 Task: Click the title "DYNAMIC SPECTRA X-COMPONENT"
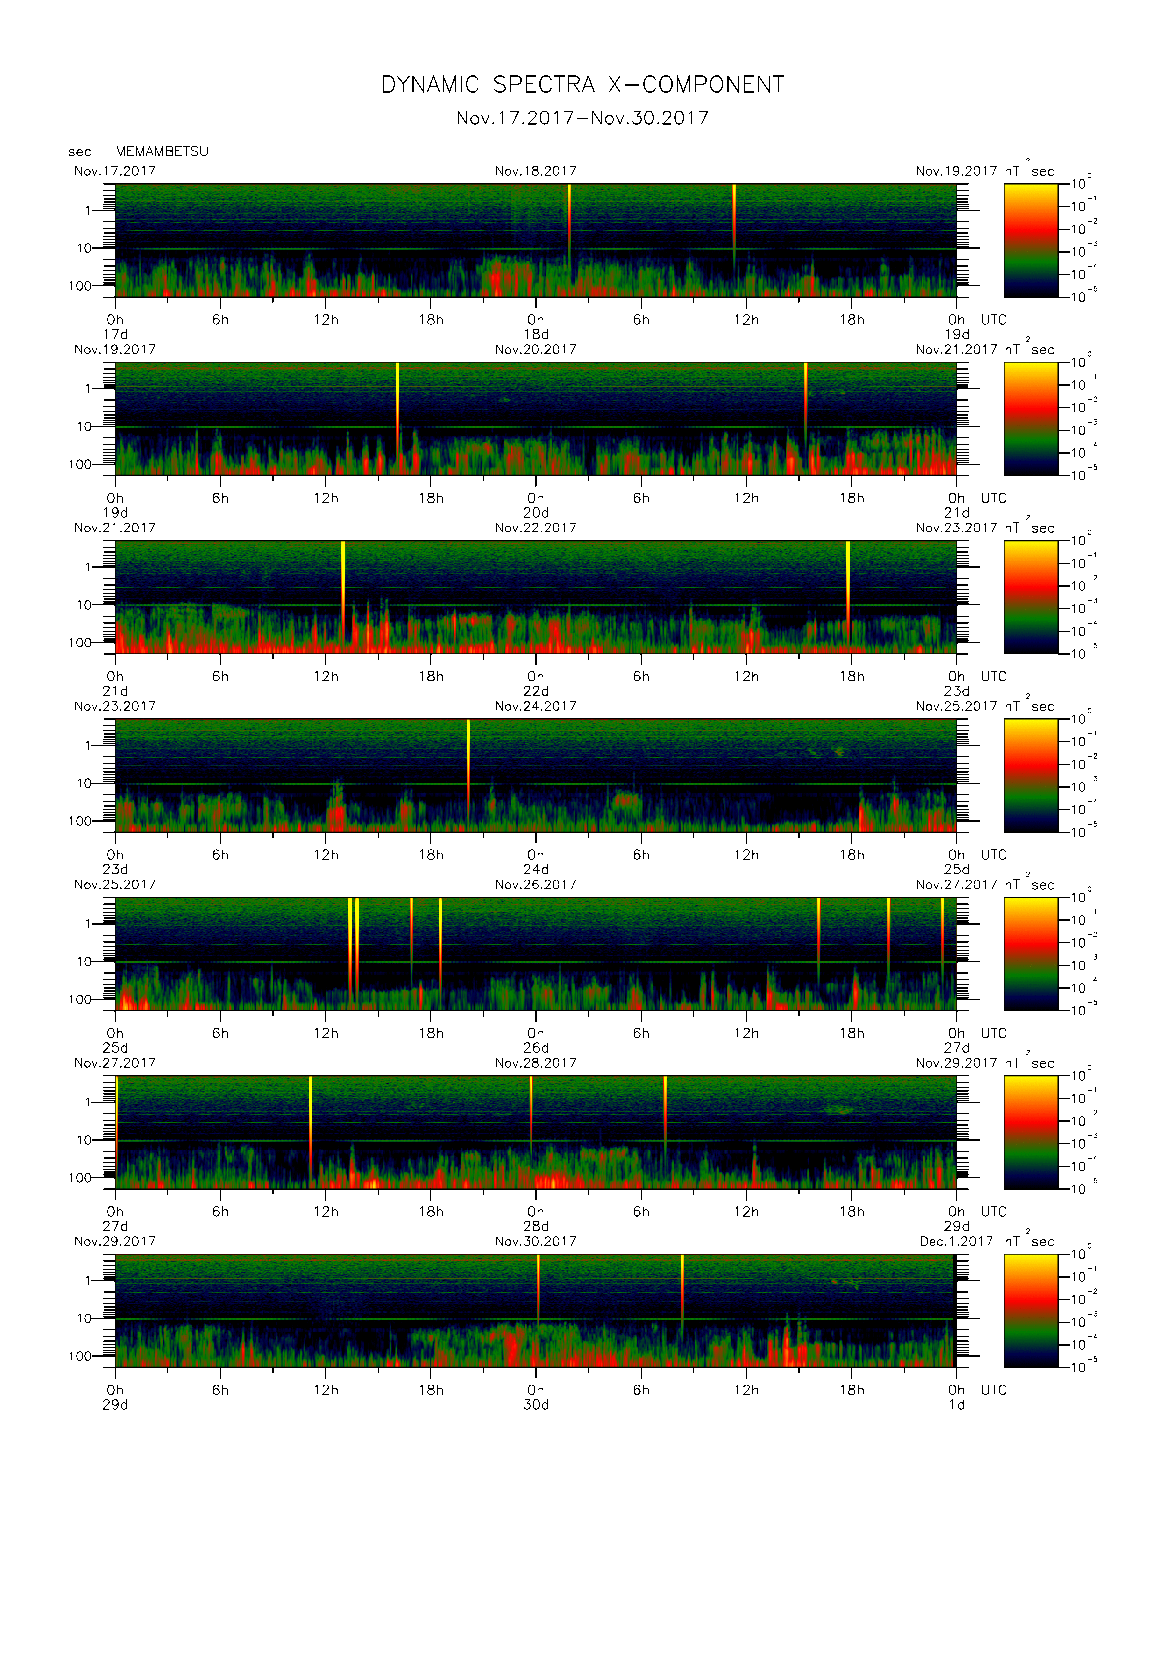[582, 85]
